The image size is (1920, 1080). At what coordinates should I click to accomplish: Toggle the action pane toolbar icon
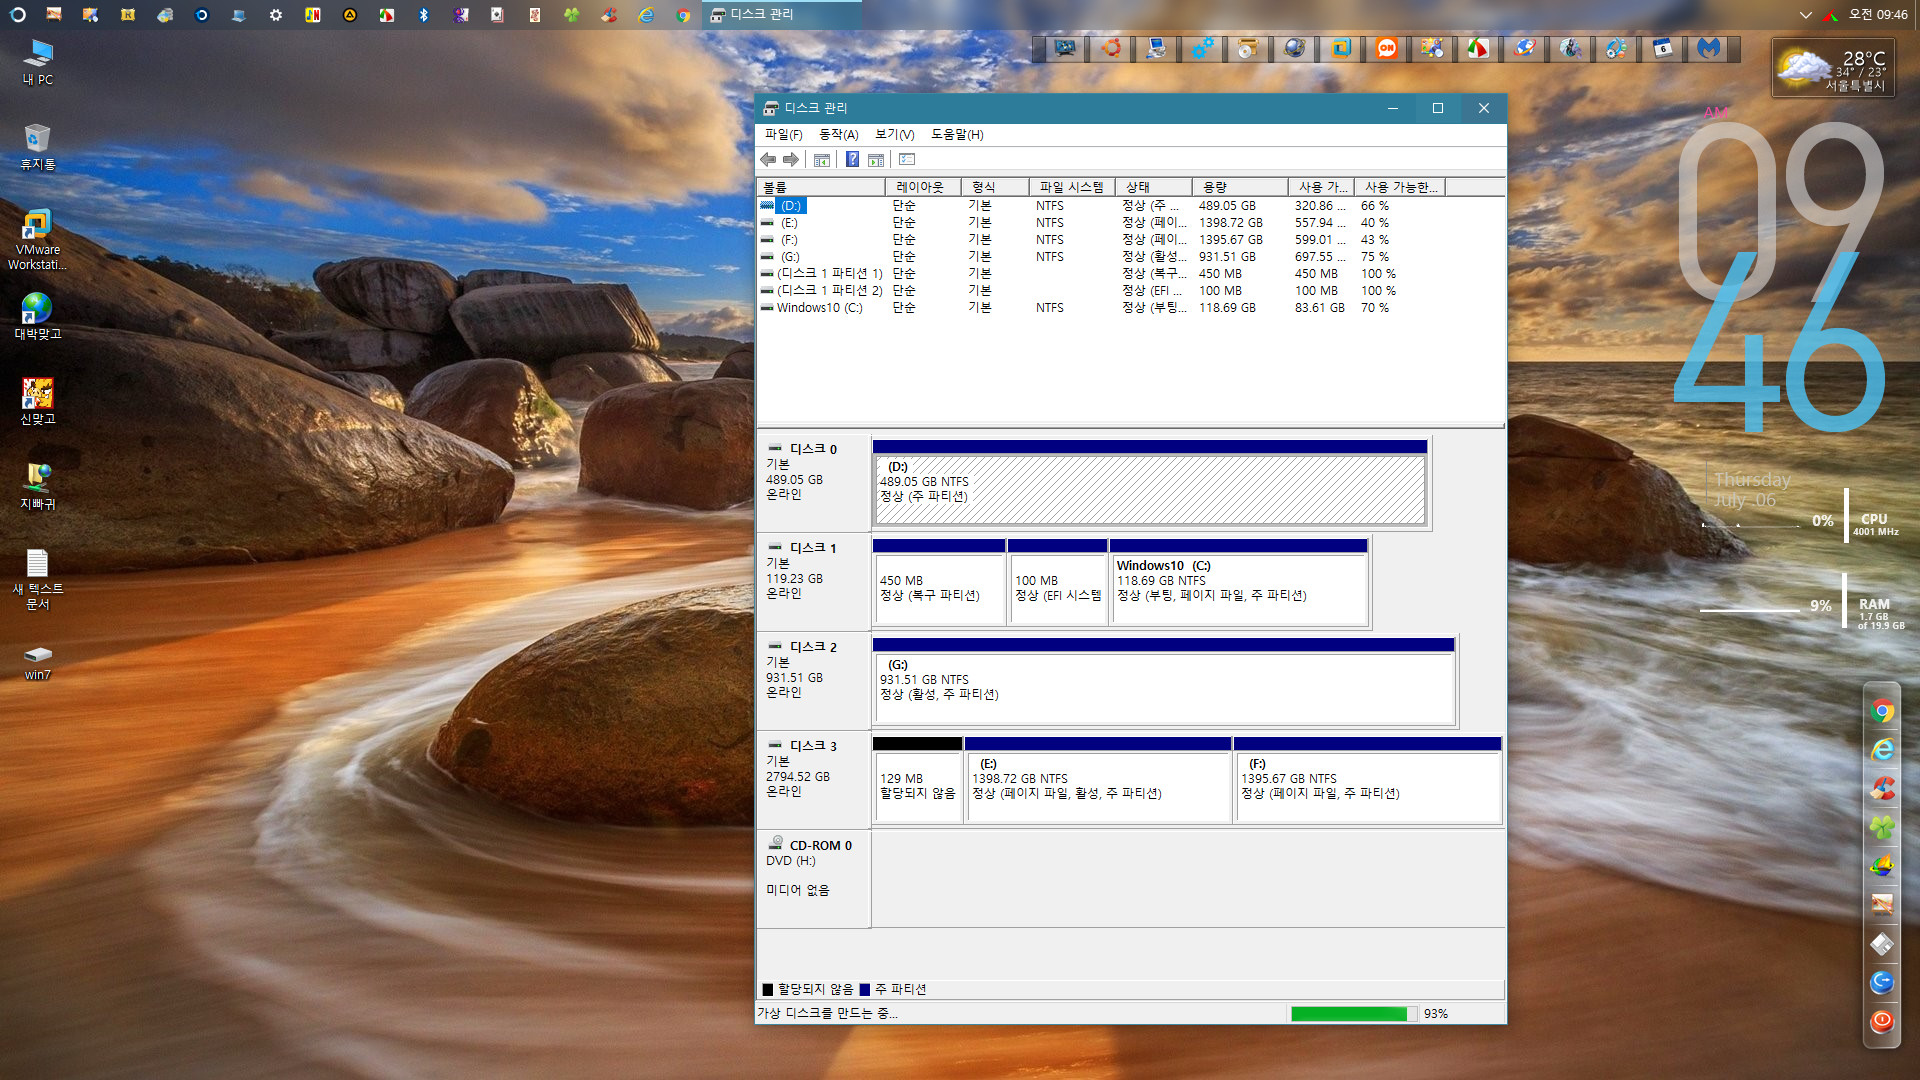(x=876, y=159)
